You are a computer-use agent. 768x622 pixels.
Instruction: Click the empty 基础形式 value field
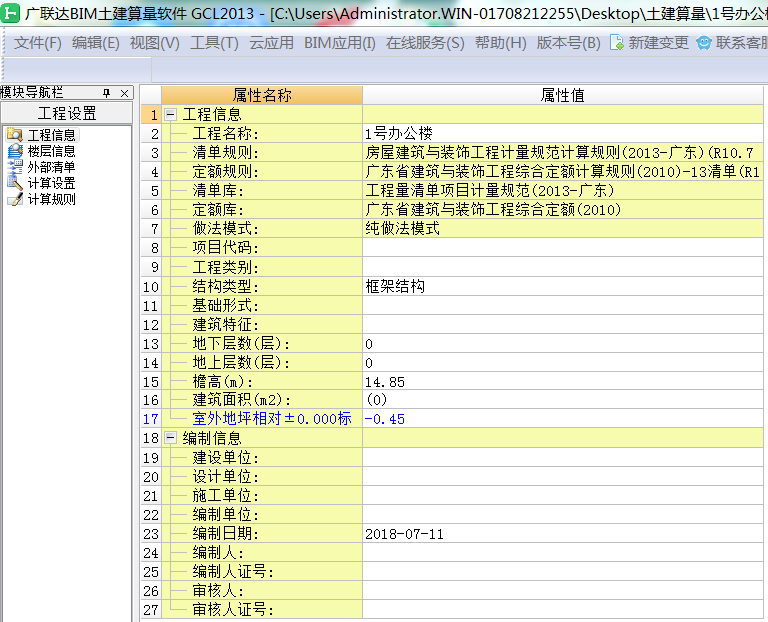point(563,305)
